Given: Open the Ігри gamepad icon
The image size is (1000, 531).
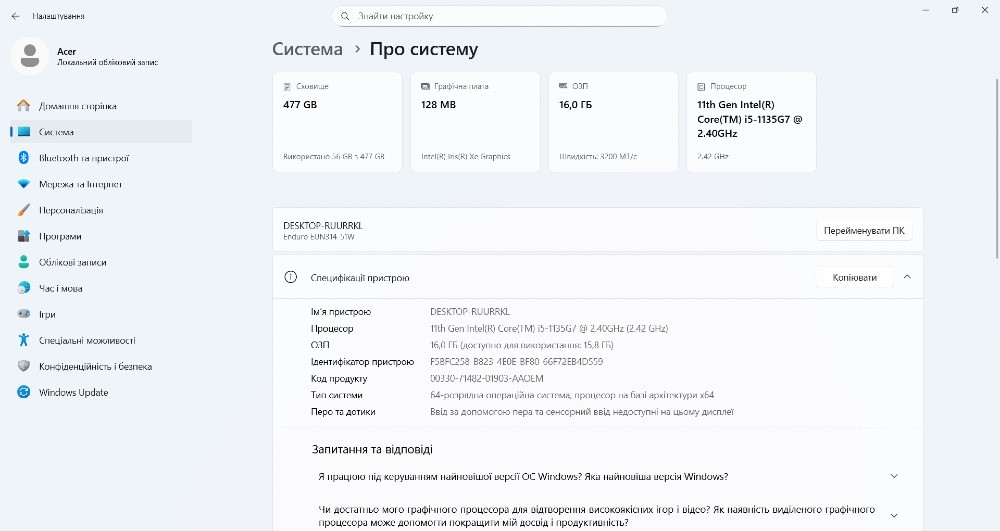Looking at the screenshot, I should click(24, 314).
